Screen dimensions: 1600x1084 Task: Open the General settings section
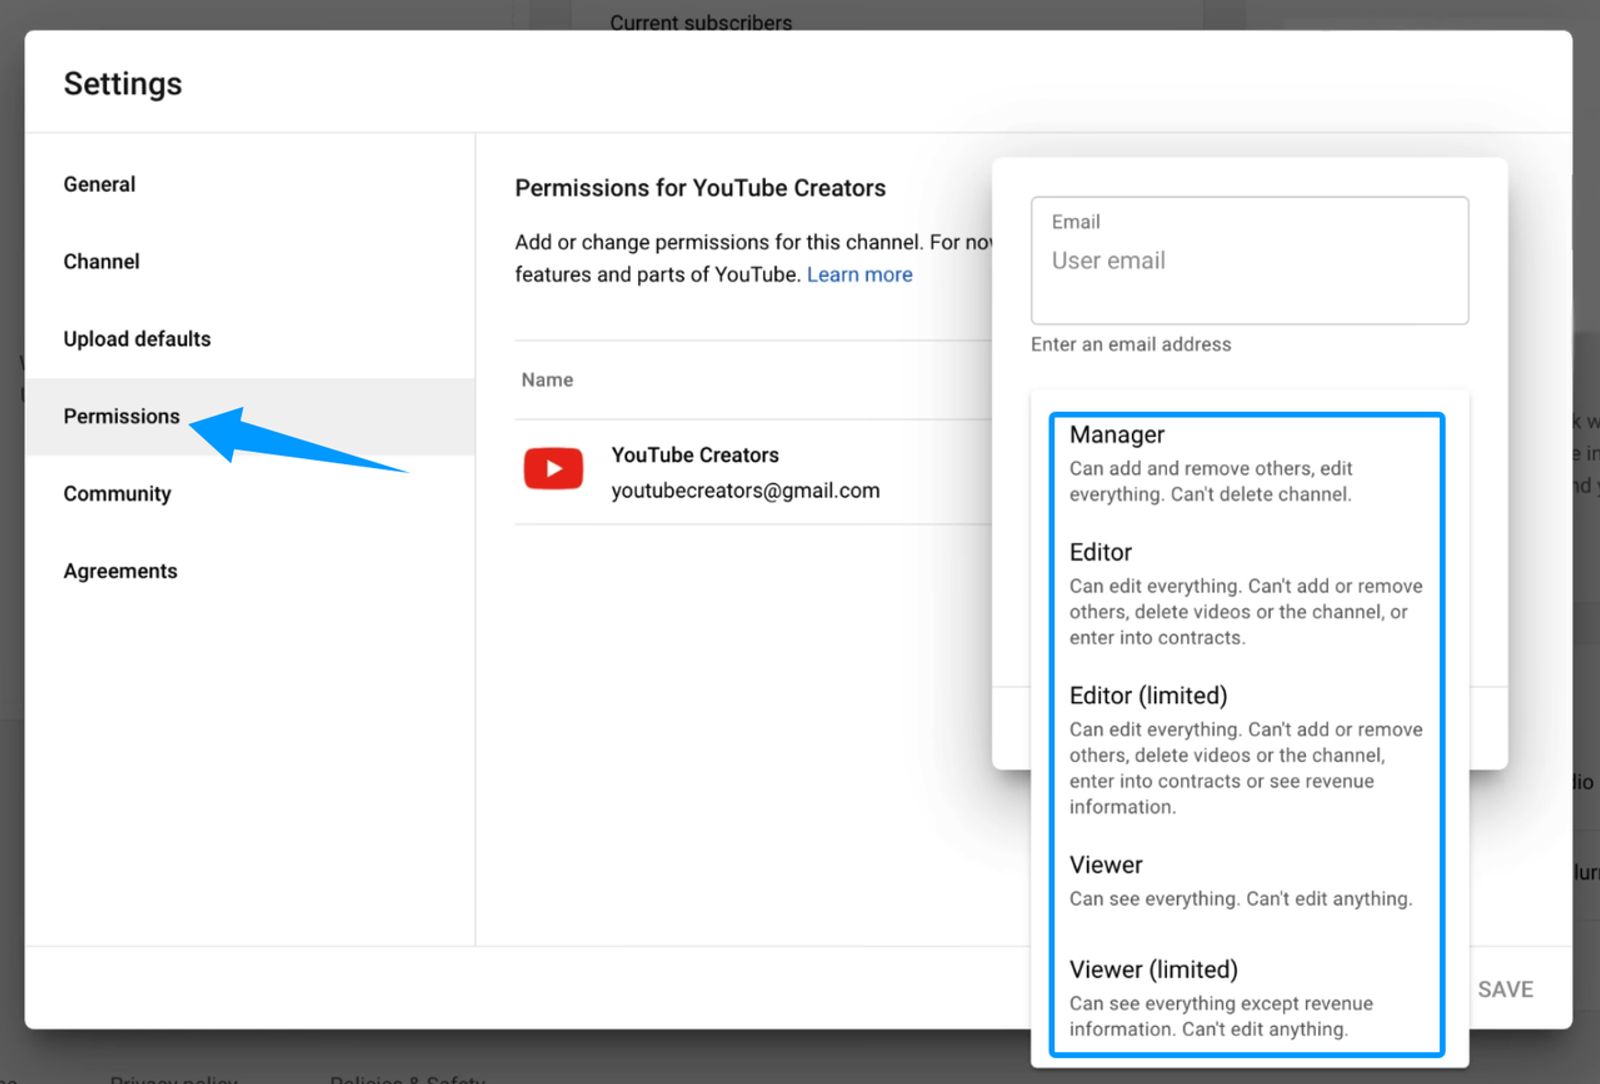tap(99, 184)
